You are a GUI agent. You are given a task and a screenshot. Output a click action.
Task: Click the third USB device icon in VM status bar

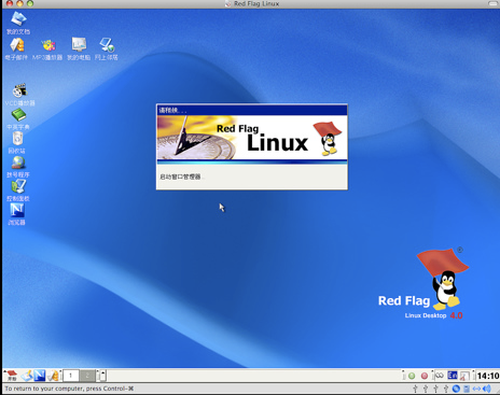coord(436,389)
